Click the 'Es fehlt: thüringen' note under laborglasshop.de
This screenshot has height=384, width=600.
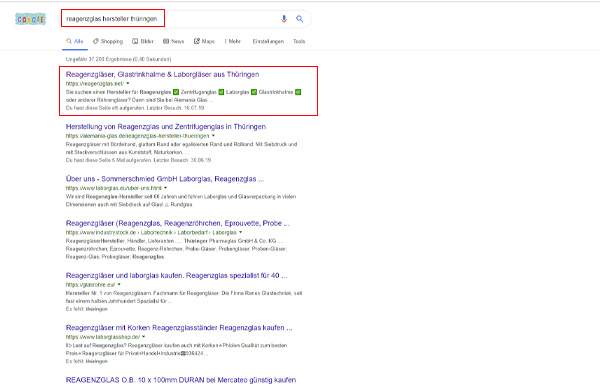click(x=86, y=361)
